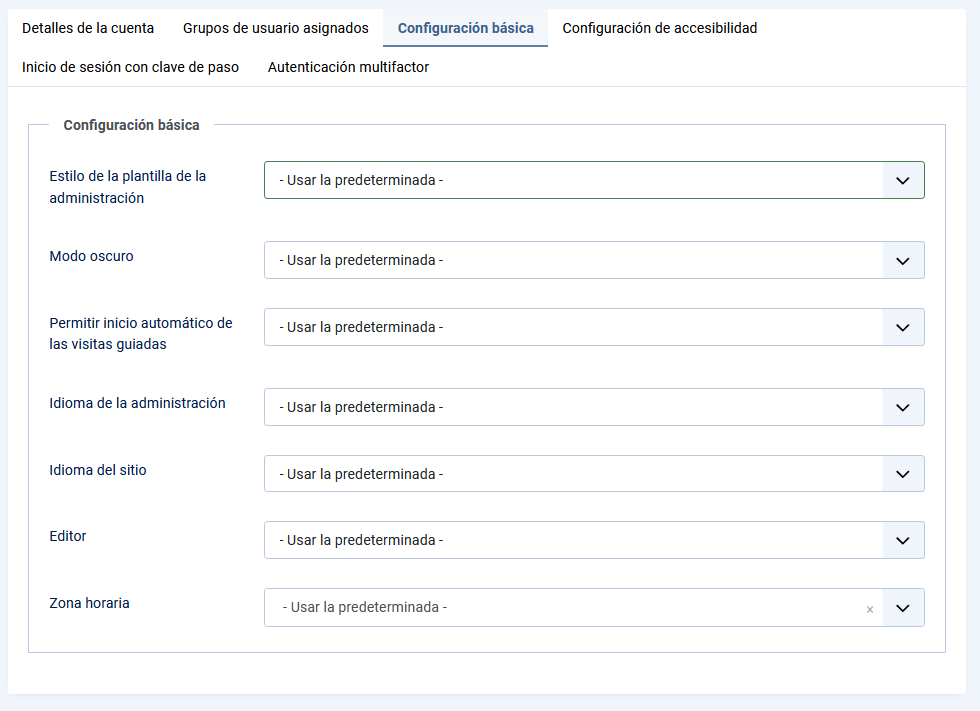Click the chevron arrow of the Zona horaria field
Image resolution: width=980 pixels, height=711 pixels.
(x=903, y=607)
